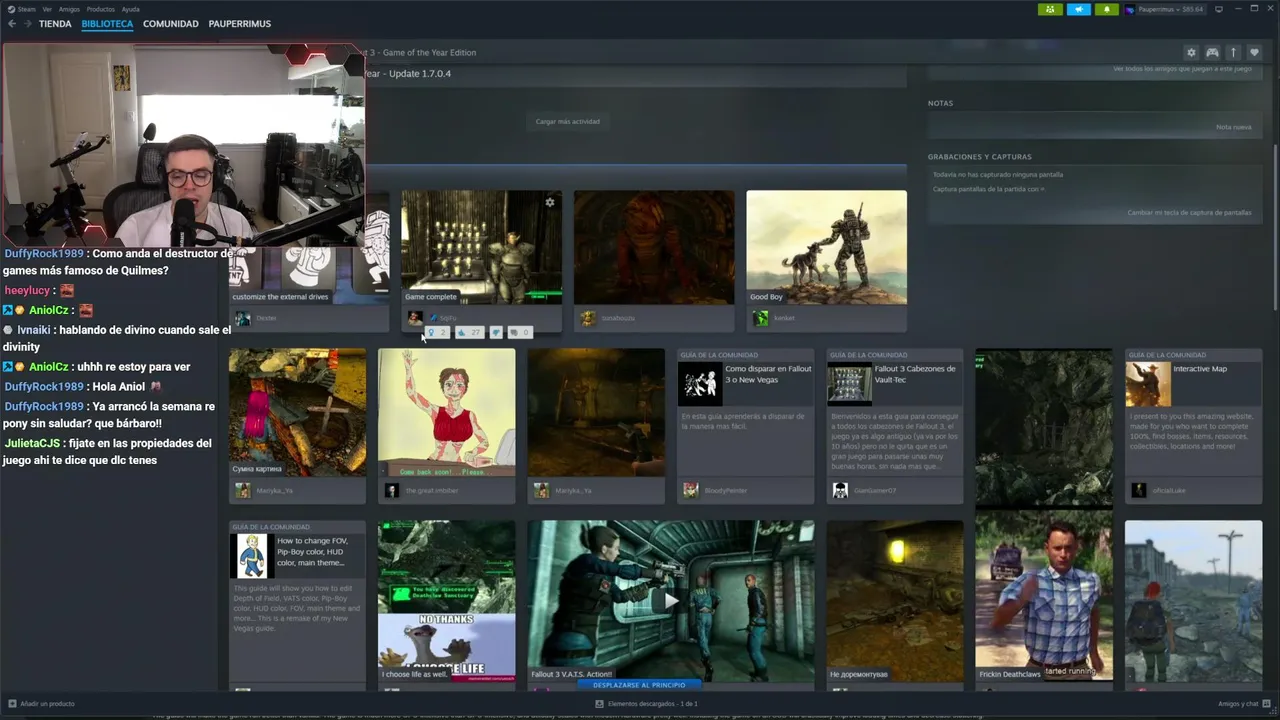This screenshot has width=1280, height=720.
Task: Click the comments icon showing 0
Action: [520, 332]
